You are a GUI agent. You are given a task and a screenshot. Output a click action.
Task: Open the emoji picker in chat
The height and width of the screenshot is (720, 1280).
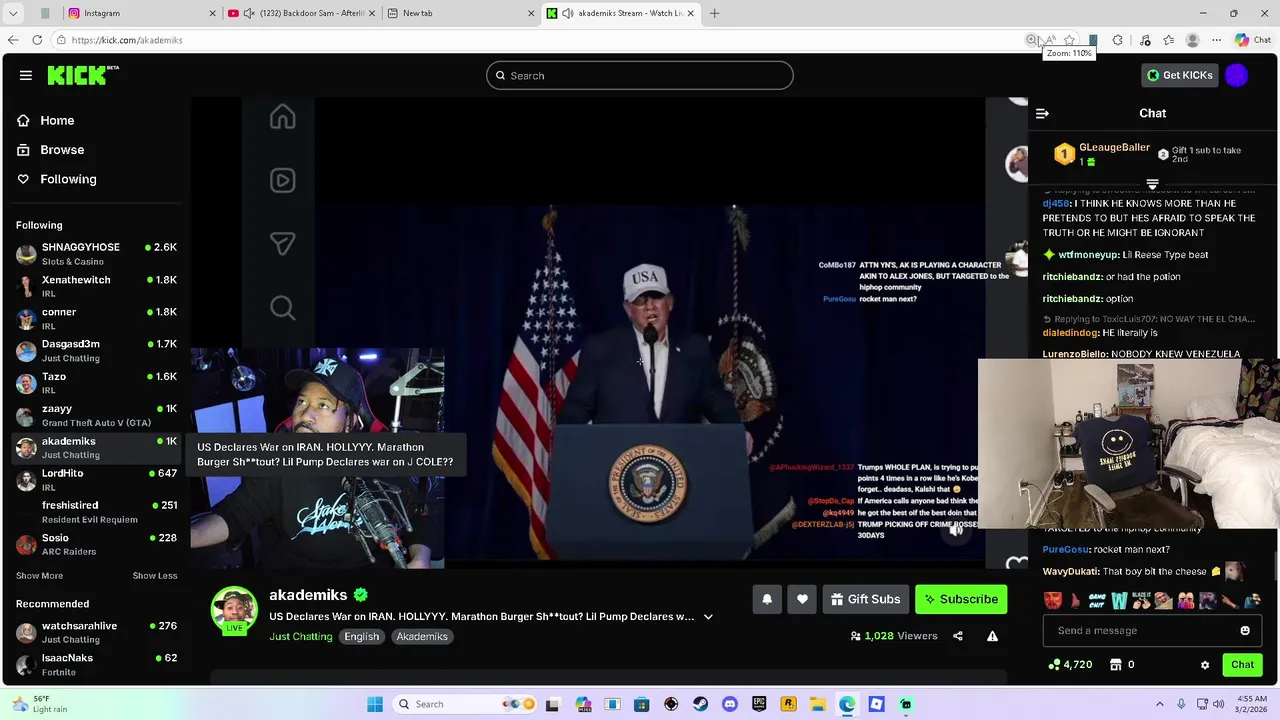tap(1245, 631)
